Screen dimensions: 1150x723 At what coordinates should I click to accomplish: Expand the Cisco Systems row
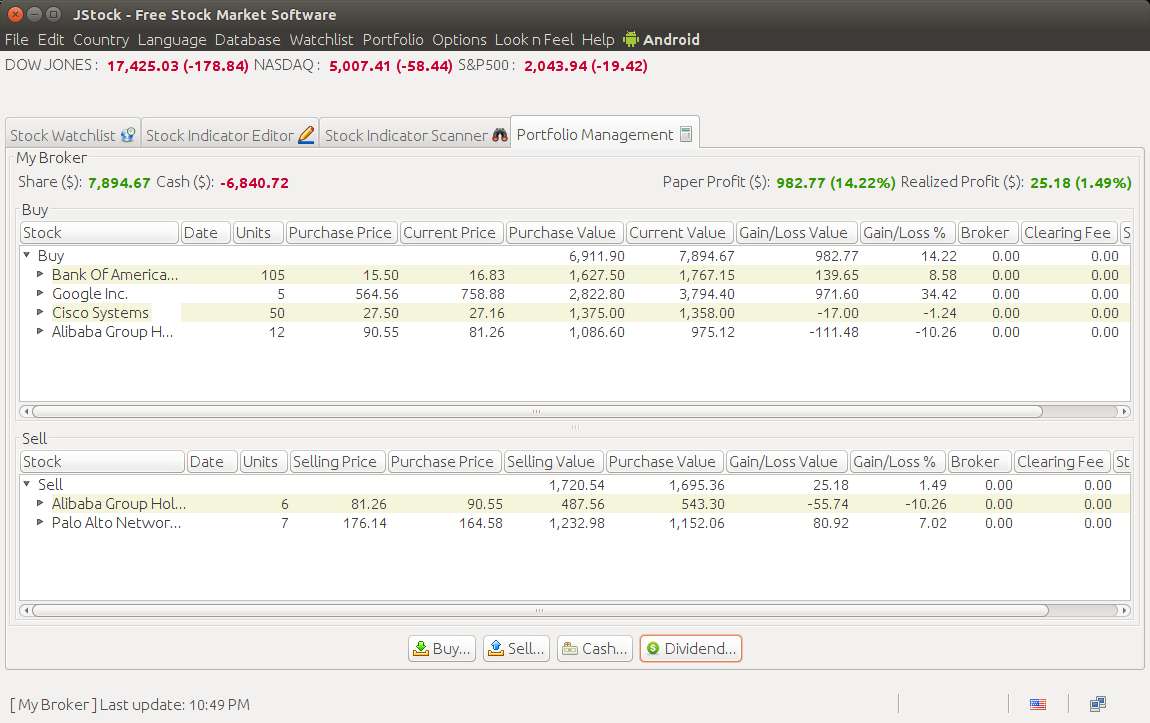(x=40, y=312)
